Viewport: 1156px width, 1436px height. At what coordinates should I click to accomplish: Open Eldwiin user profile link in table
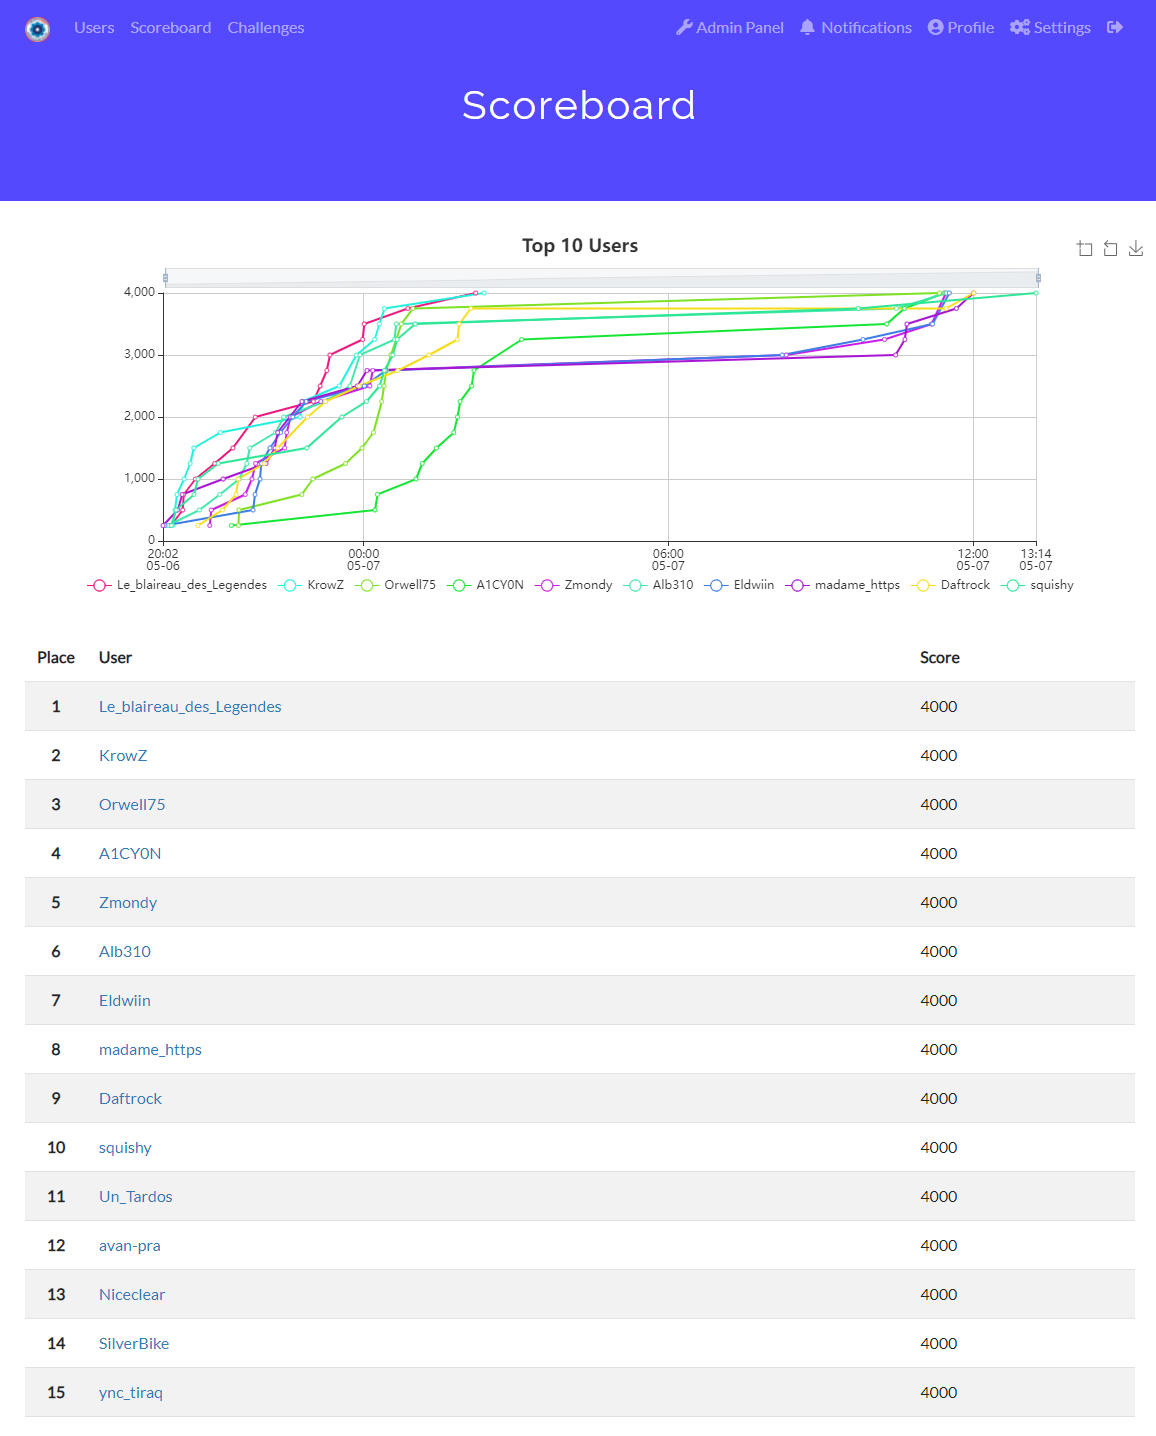(125, 1001)
